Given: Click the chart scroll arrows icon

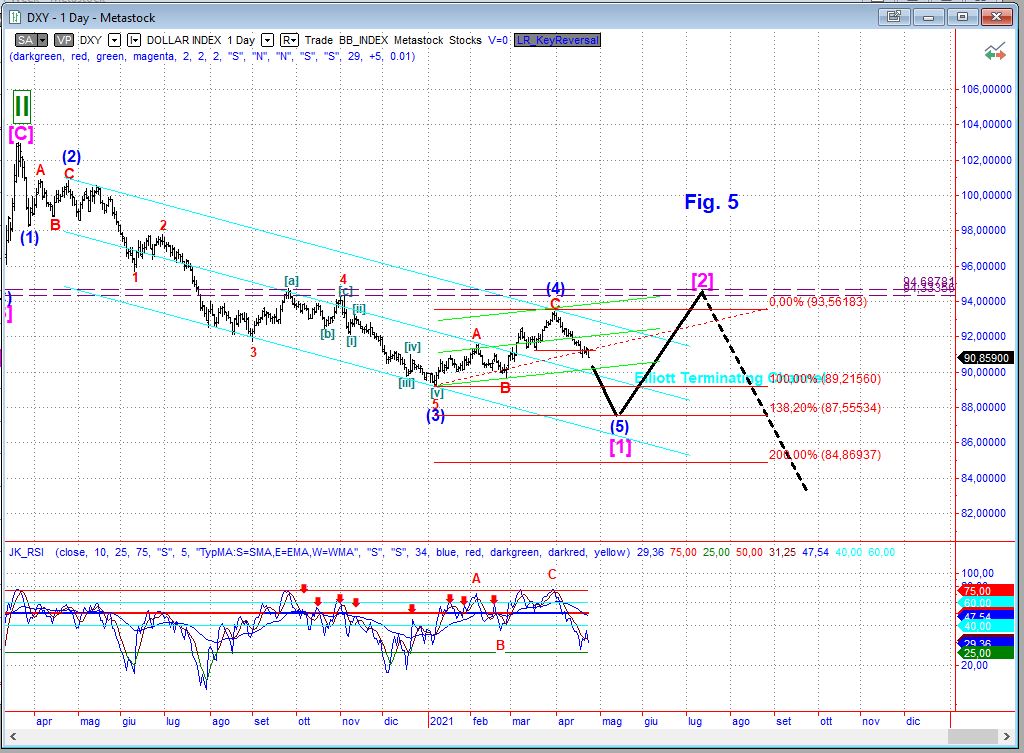Looking at the screenshot, I should [x=994, y=54].
